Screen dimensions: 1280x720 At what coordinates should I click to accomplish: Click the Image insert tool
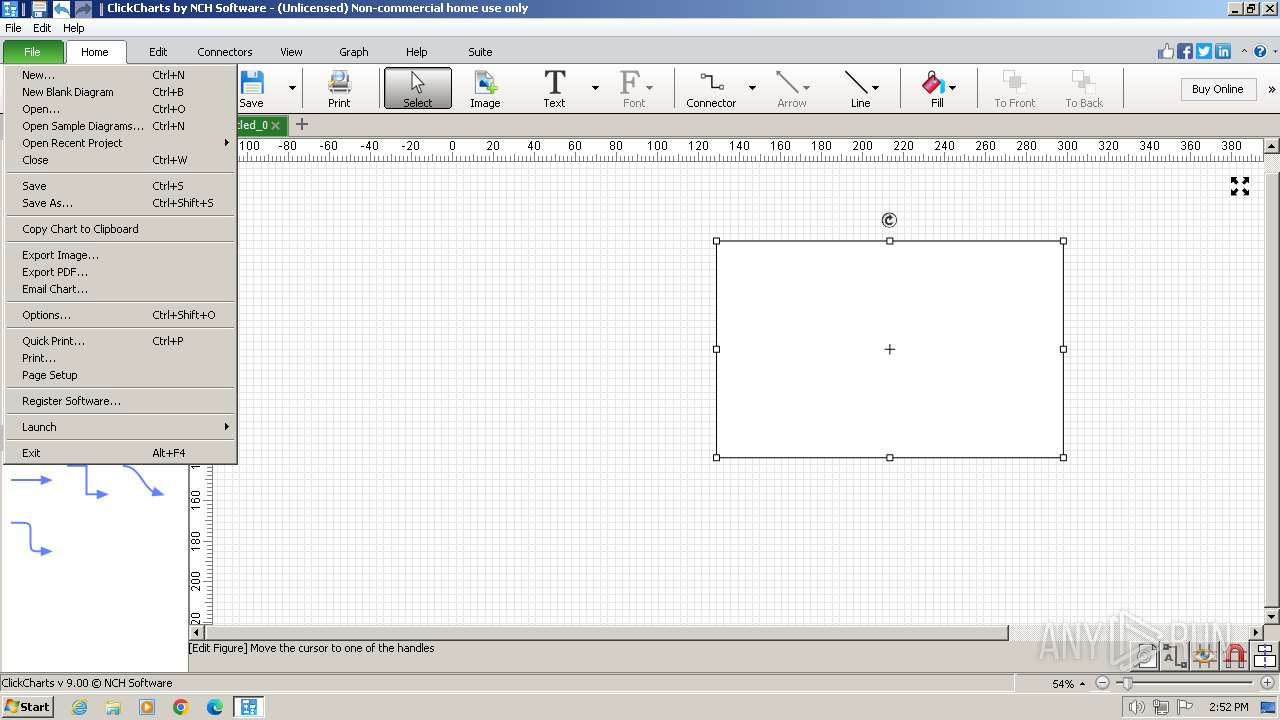tap(485, 88)
